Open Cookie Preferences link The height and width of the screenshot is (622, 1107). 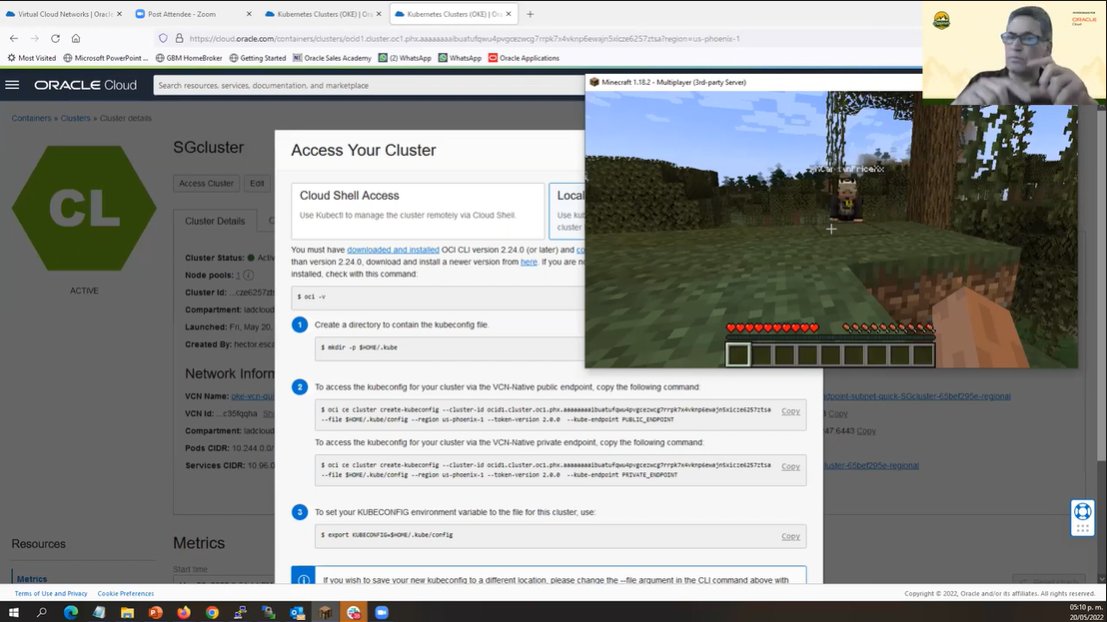[x=126, y=593]
